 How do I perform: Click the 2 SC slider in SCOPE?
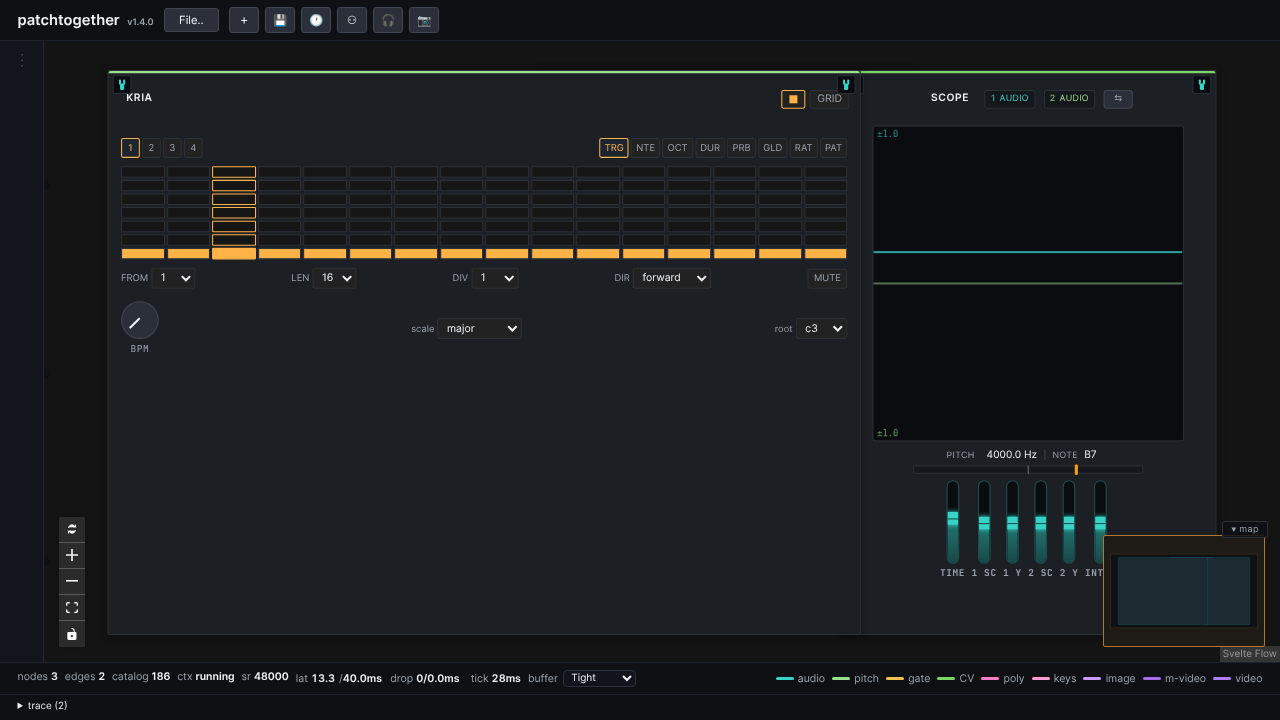tap(1041, 522)
